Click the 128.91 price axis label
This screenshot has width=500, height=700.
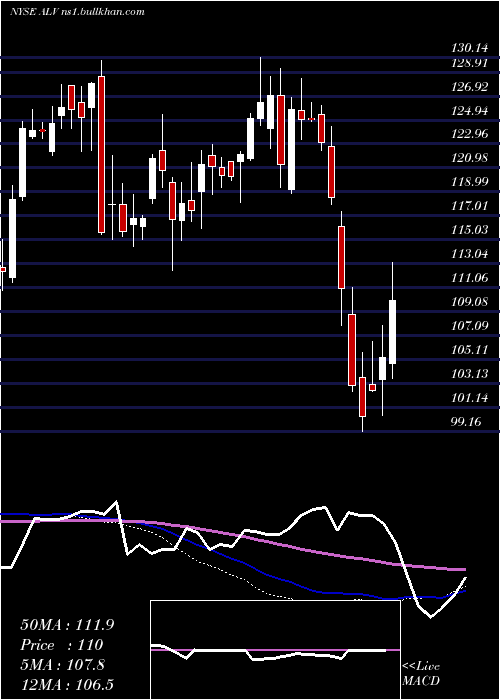click(469, 62)
